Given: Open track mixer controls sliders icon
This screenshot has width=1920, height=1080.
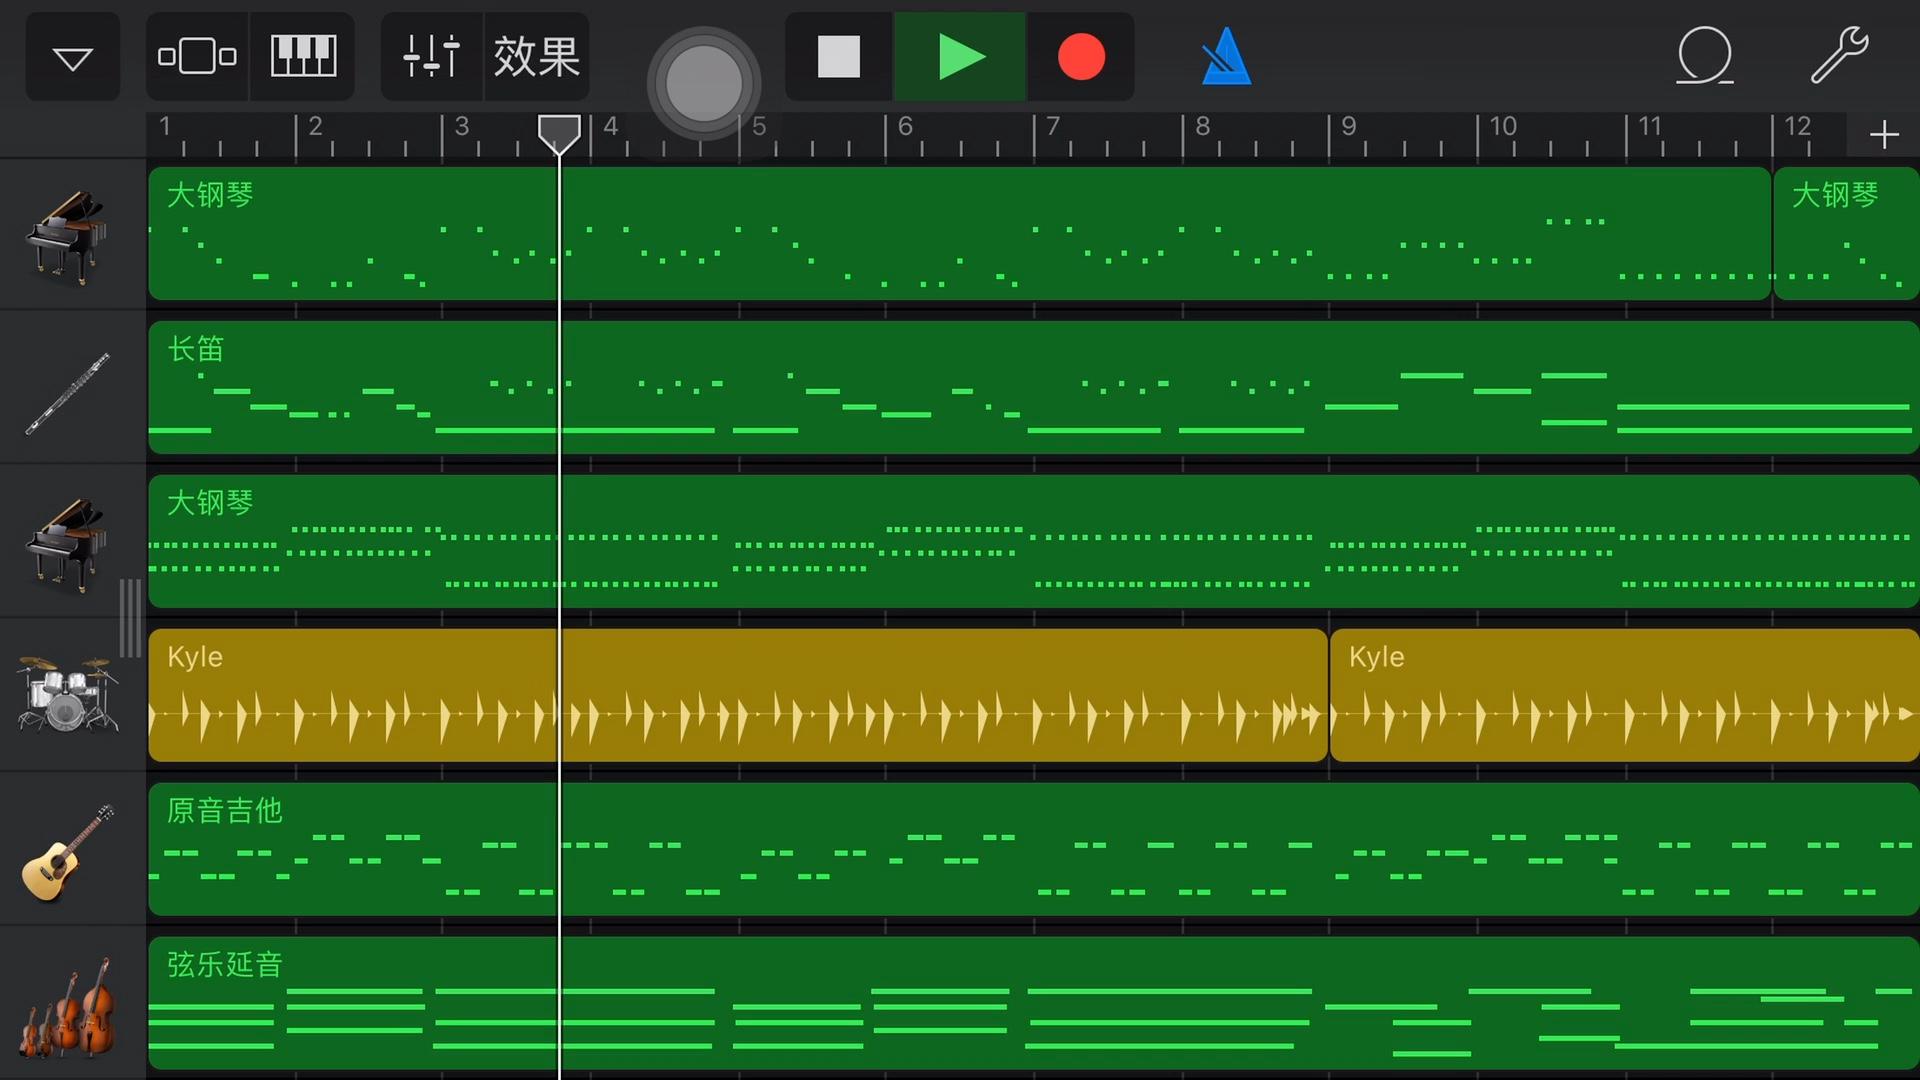Looking at the screenshot, I should click(x=431, y=57).
